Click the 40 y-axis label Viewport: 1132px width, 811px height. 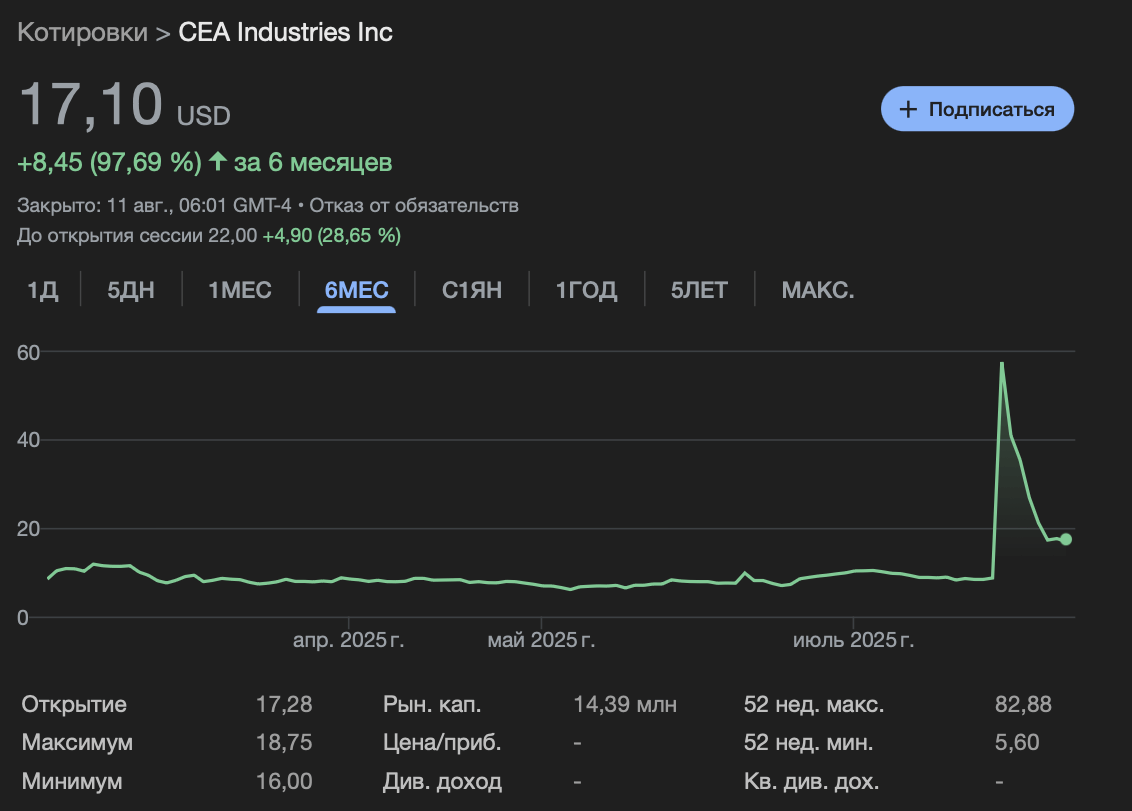29,440
